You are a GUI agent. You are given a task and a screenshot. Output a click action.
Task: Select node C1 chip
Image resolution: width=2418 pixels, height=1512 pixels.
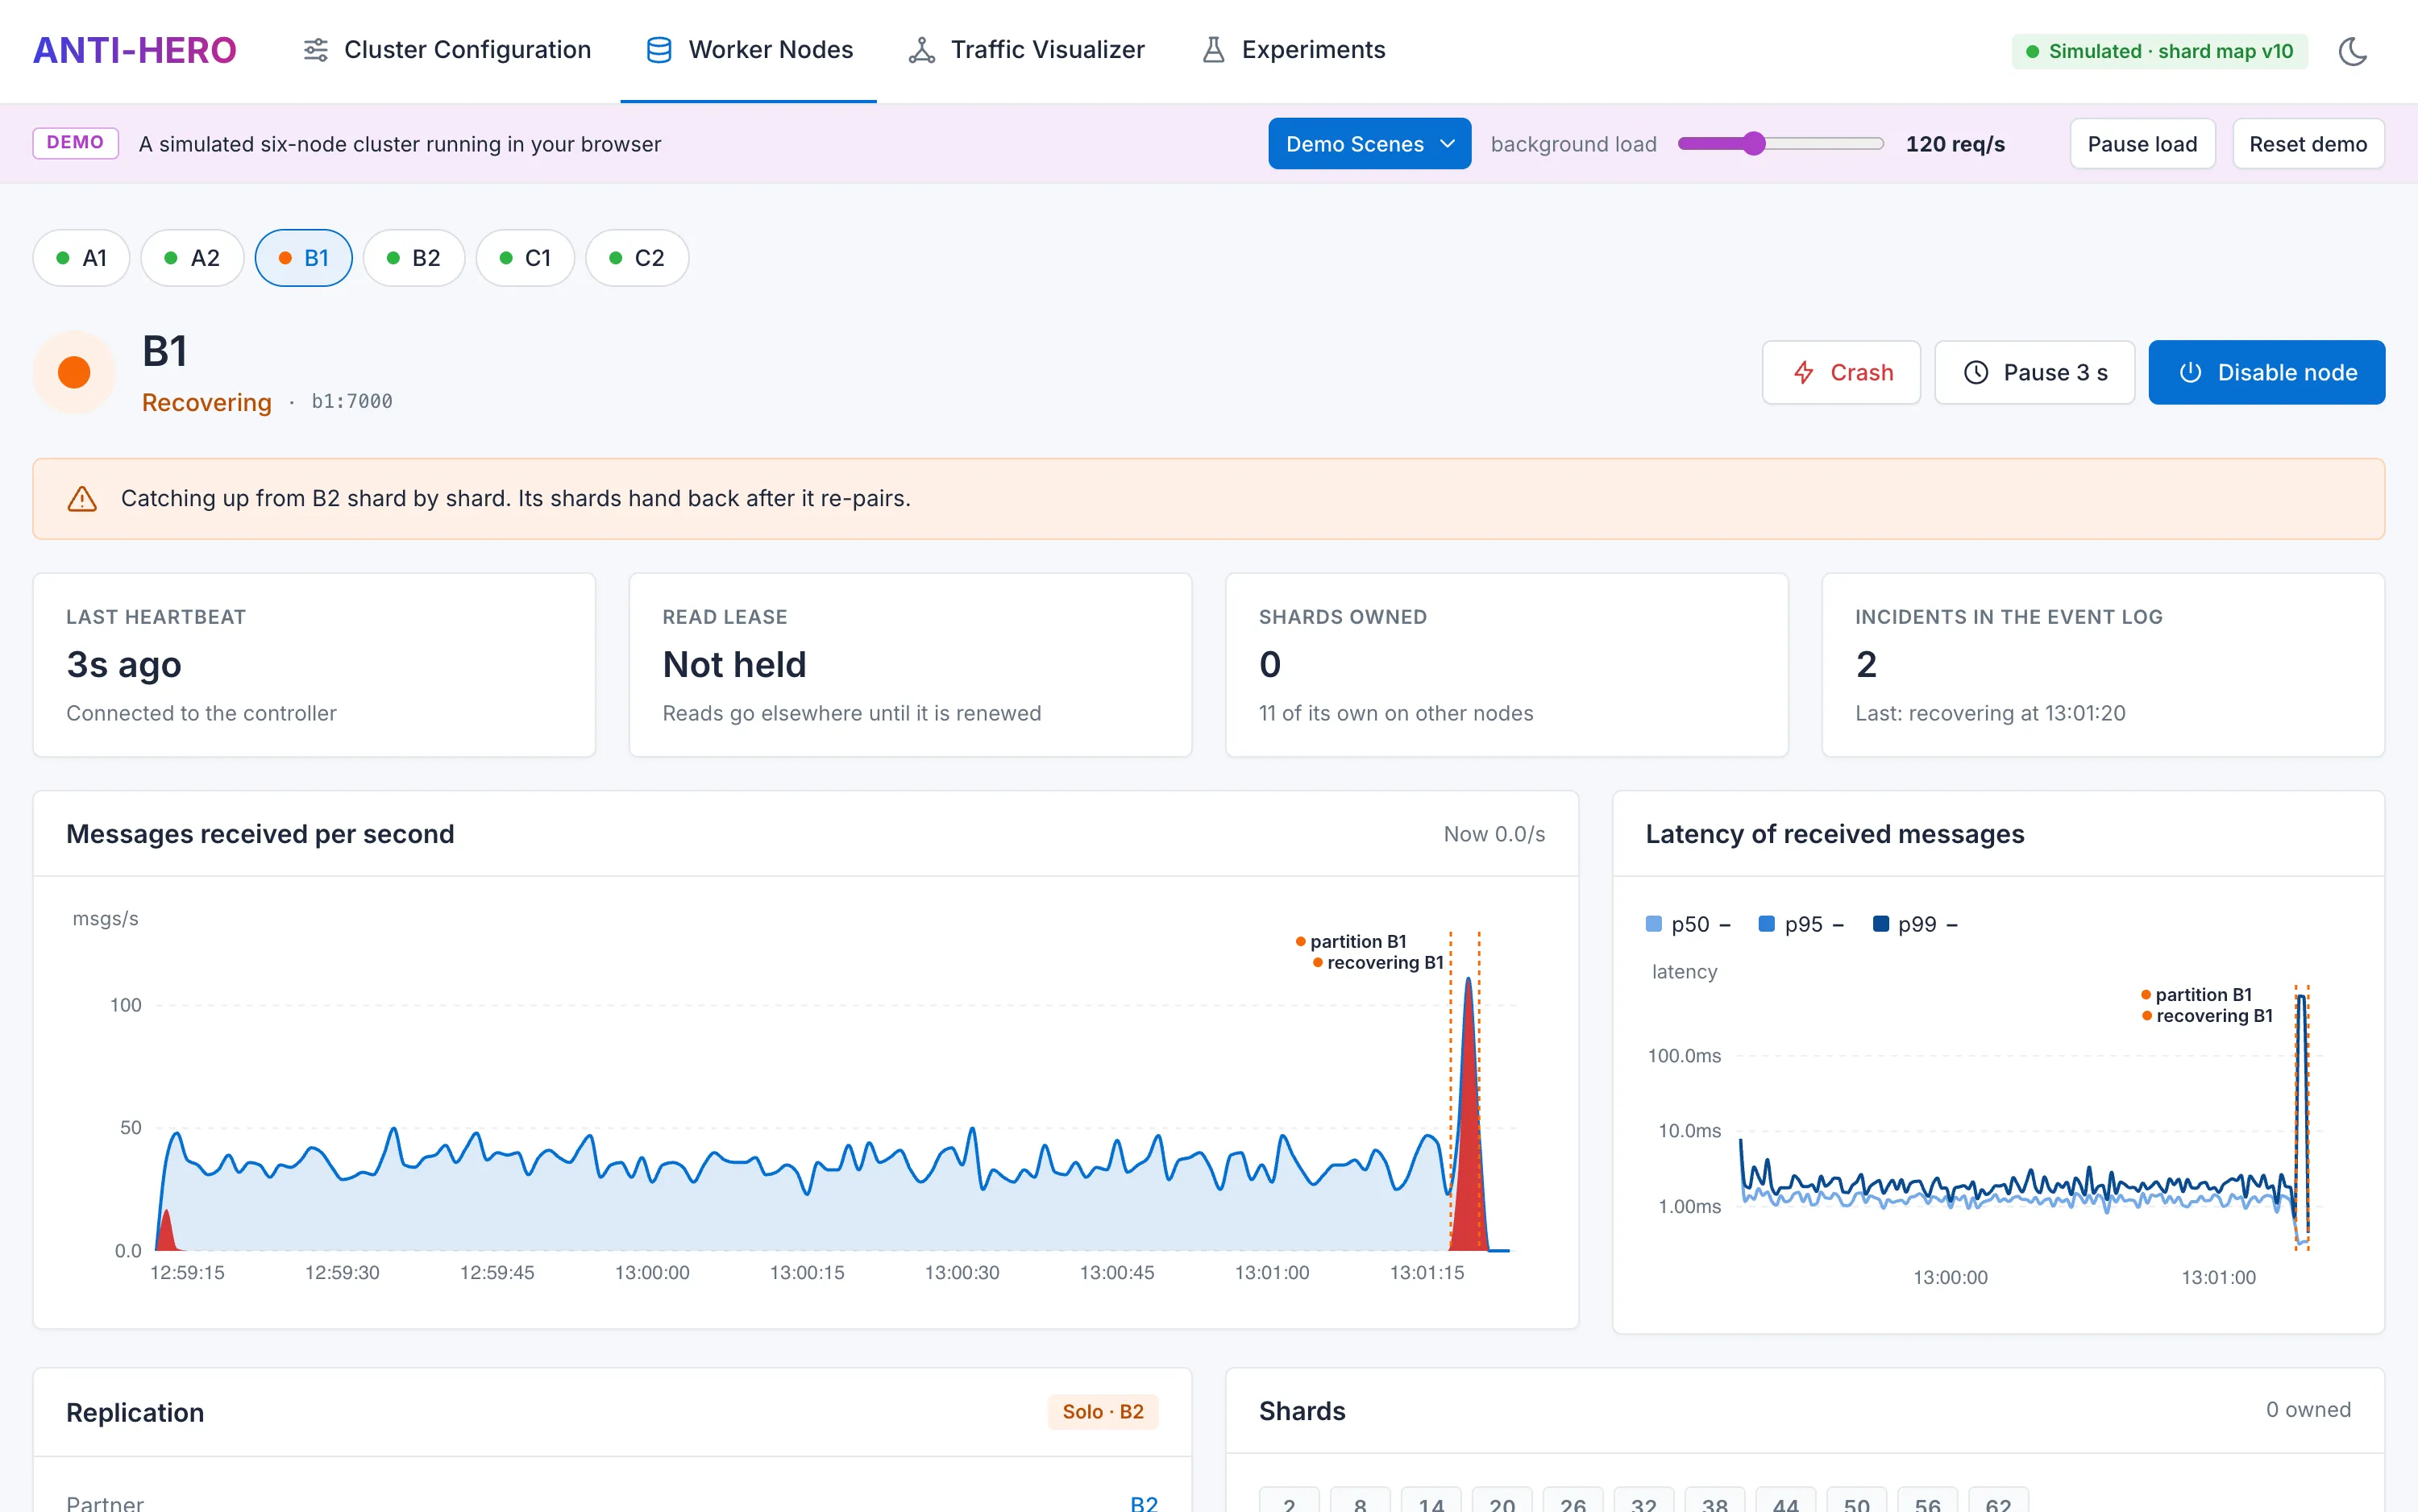525,258
